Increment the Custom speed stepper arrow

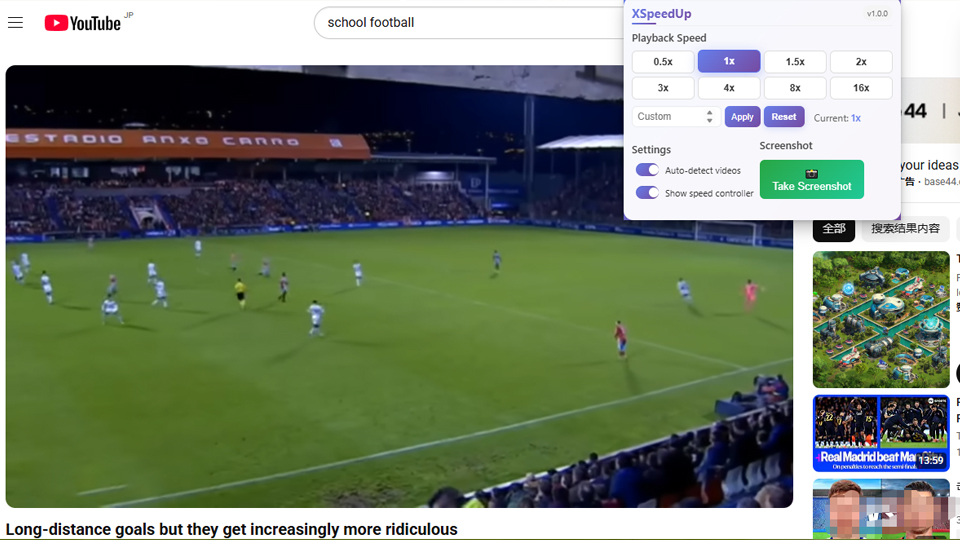click(710, 113)
